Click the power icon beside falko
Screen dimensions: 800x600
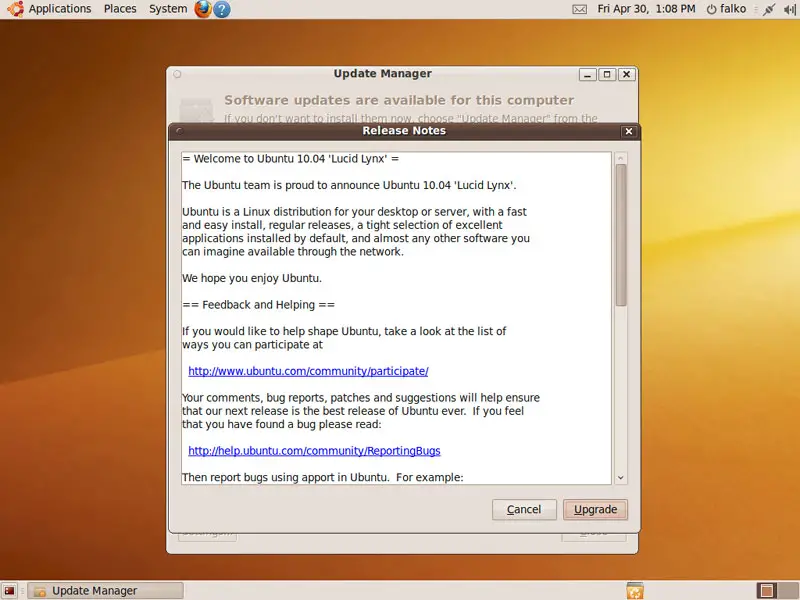click(711, 9)
